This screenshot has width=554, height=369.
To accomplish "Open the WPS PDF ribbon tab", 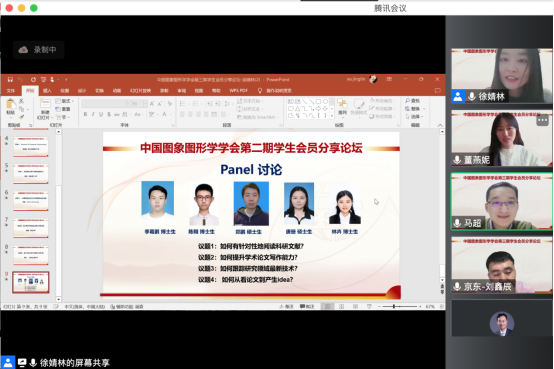I will pos(238,90).
